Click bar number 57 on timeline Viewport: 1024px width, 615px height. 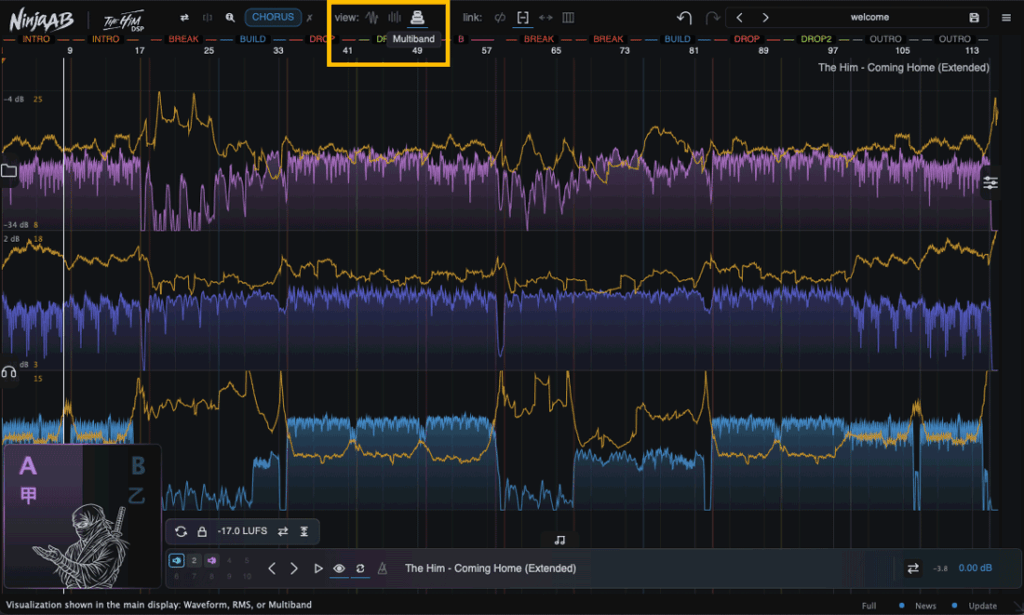click(x=487, y=50)
